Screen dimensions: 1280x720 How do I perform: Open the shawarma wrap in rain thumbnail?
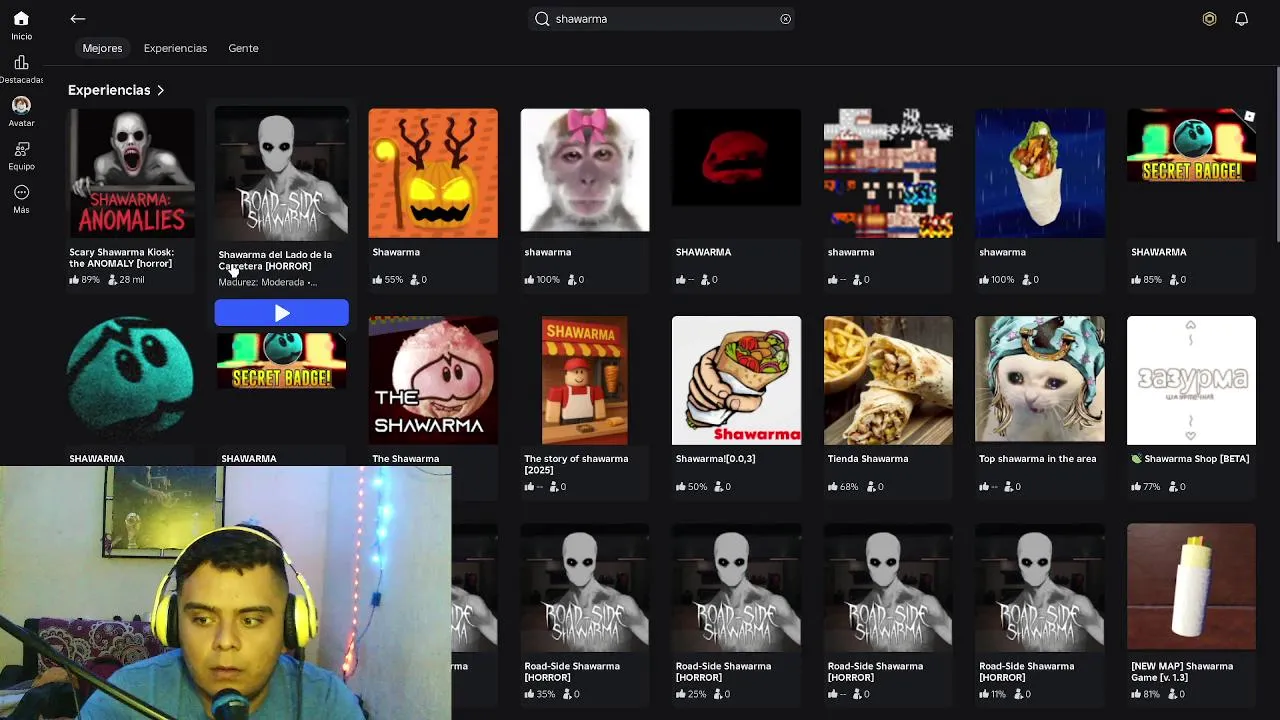click(1040, 173)
